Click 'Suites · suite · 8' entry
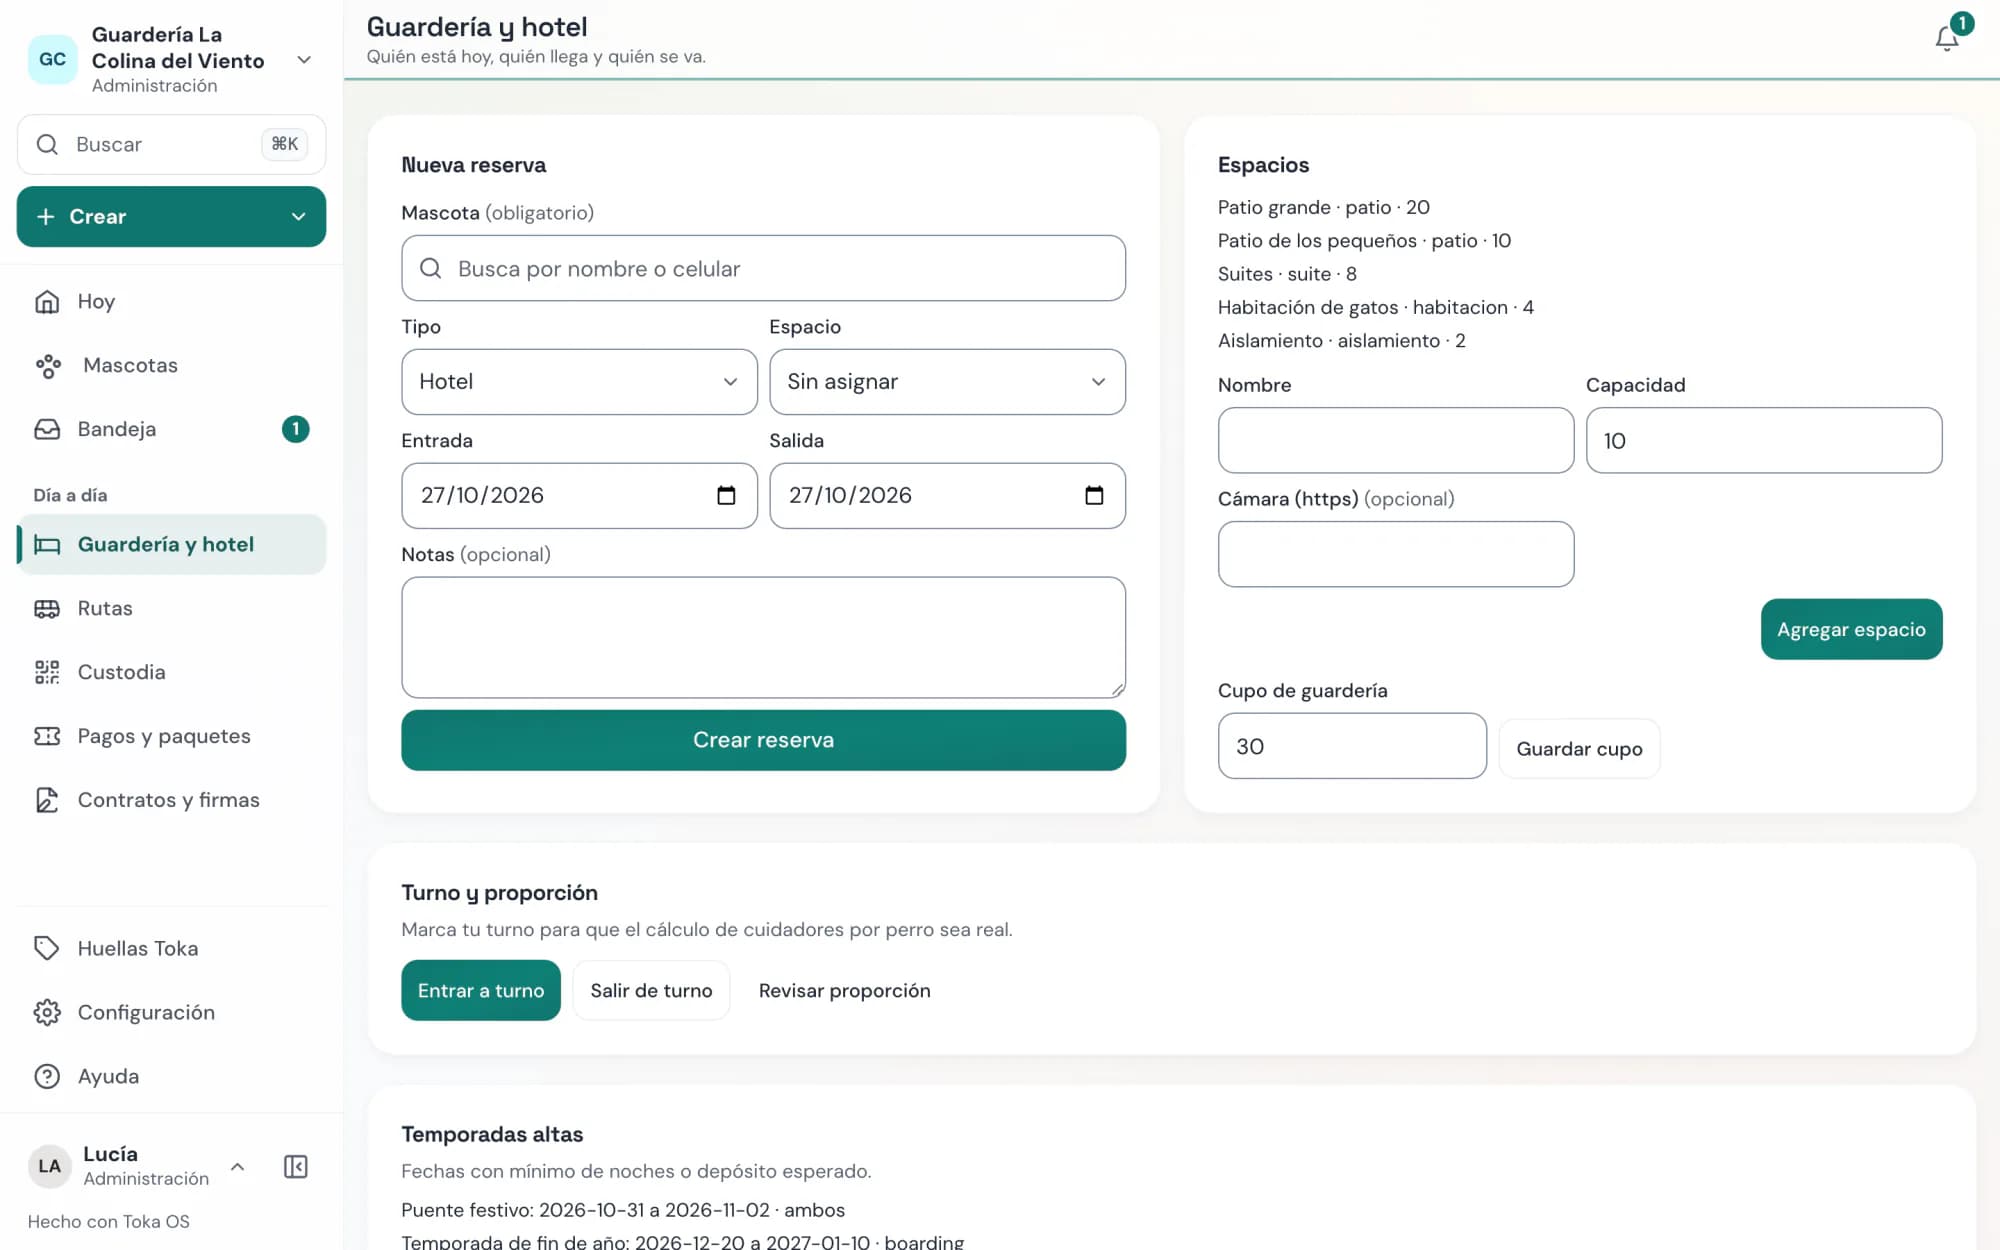2000x1250 pixels. (1287, 274)
